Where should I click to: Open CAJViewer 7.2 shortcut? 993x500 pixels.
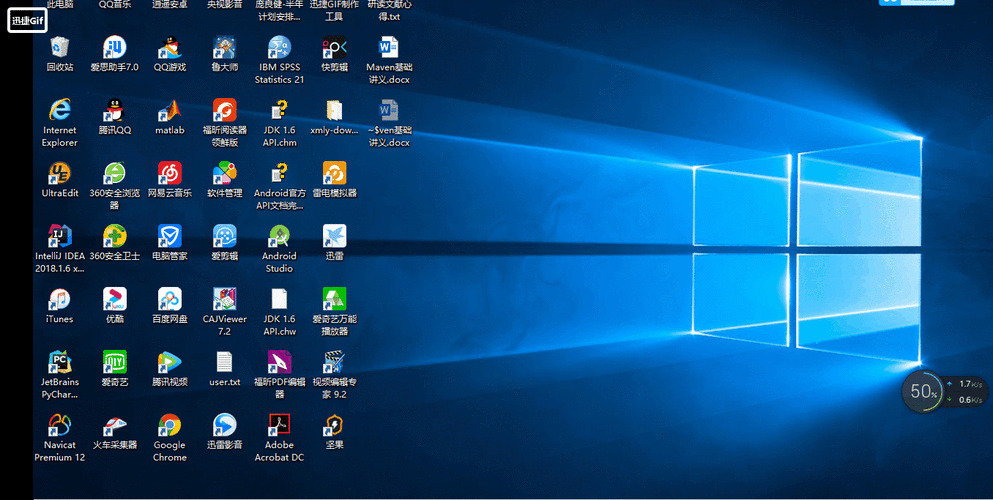pyautogui.click(x=225, y=299)
